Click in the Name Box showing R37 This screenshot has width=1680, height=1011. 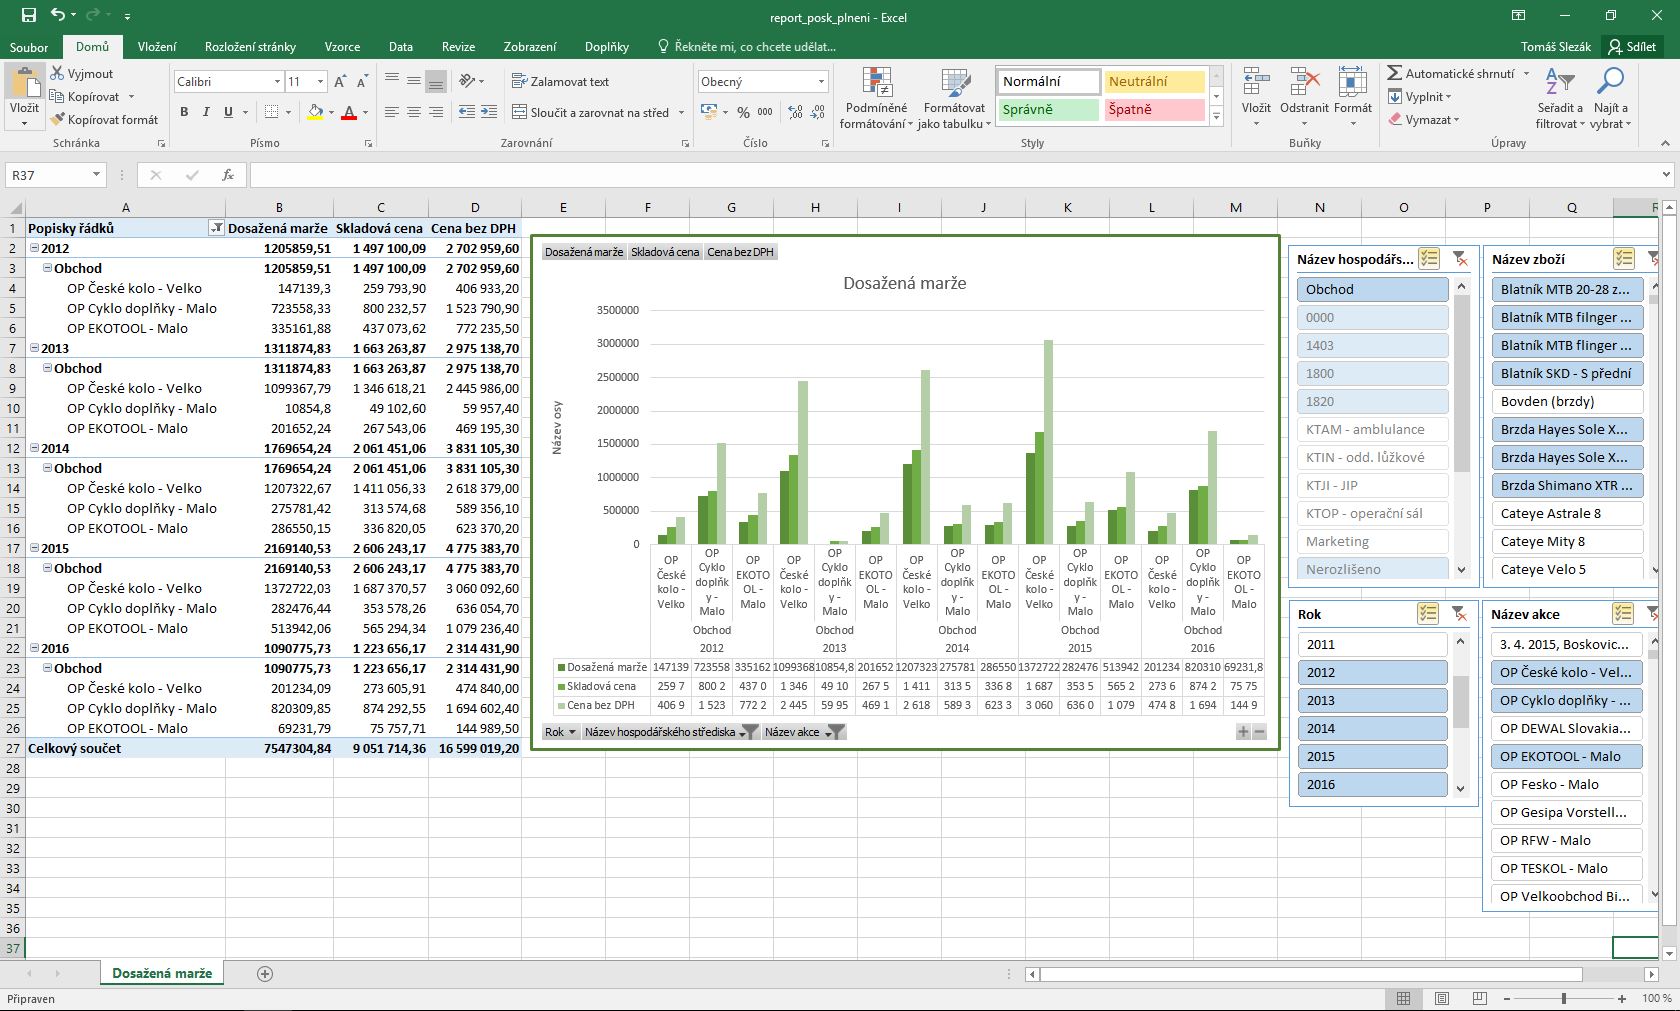pyautogui.click(x=48, y=175)
